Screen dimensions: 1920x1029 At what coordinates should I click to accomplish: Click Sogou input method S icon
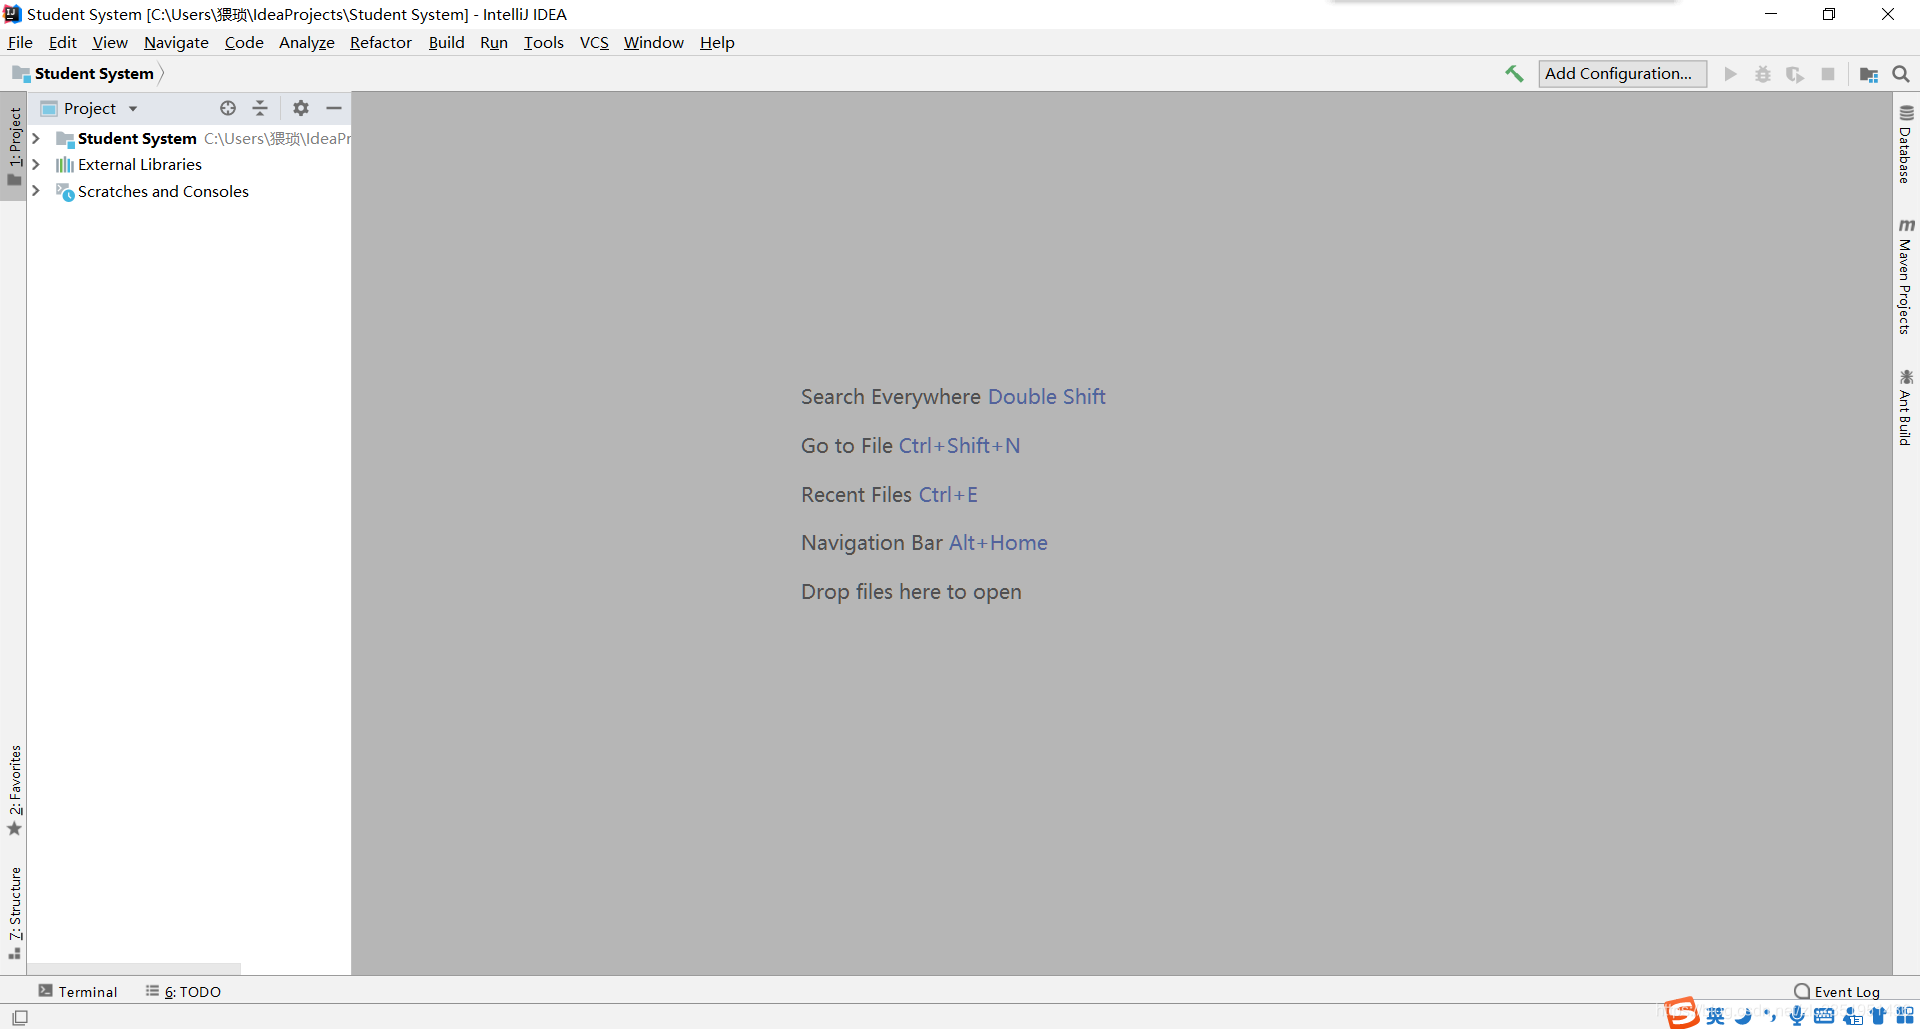(x=1682, y=1013)
